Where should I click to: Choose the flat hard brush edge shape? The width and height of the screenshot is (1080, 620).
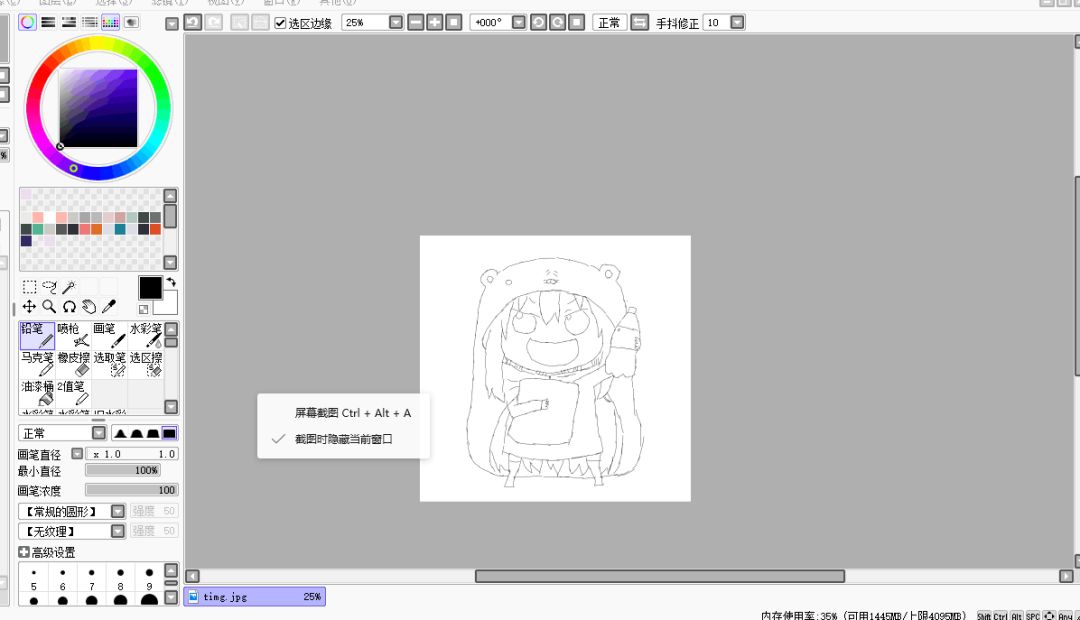point(169,433)
